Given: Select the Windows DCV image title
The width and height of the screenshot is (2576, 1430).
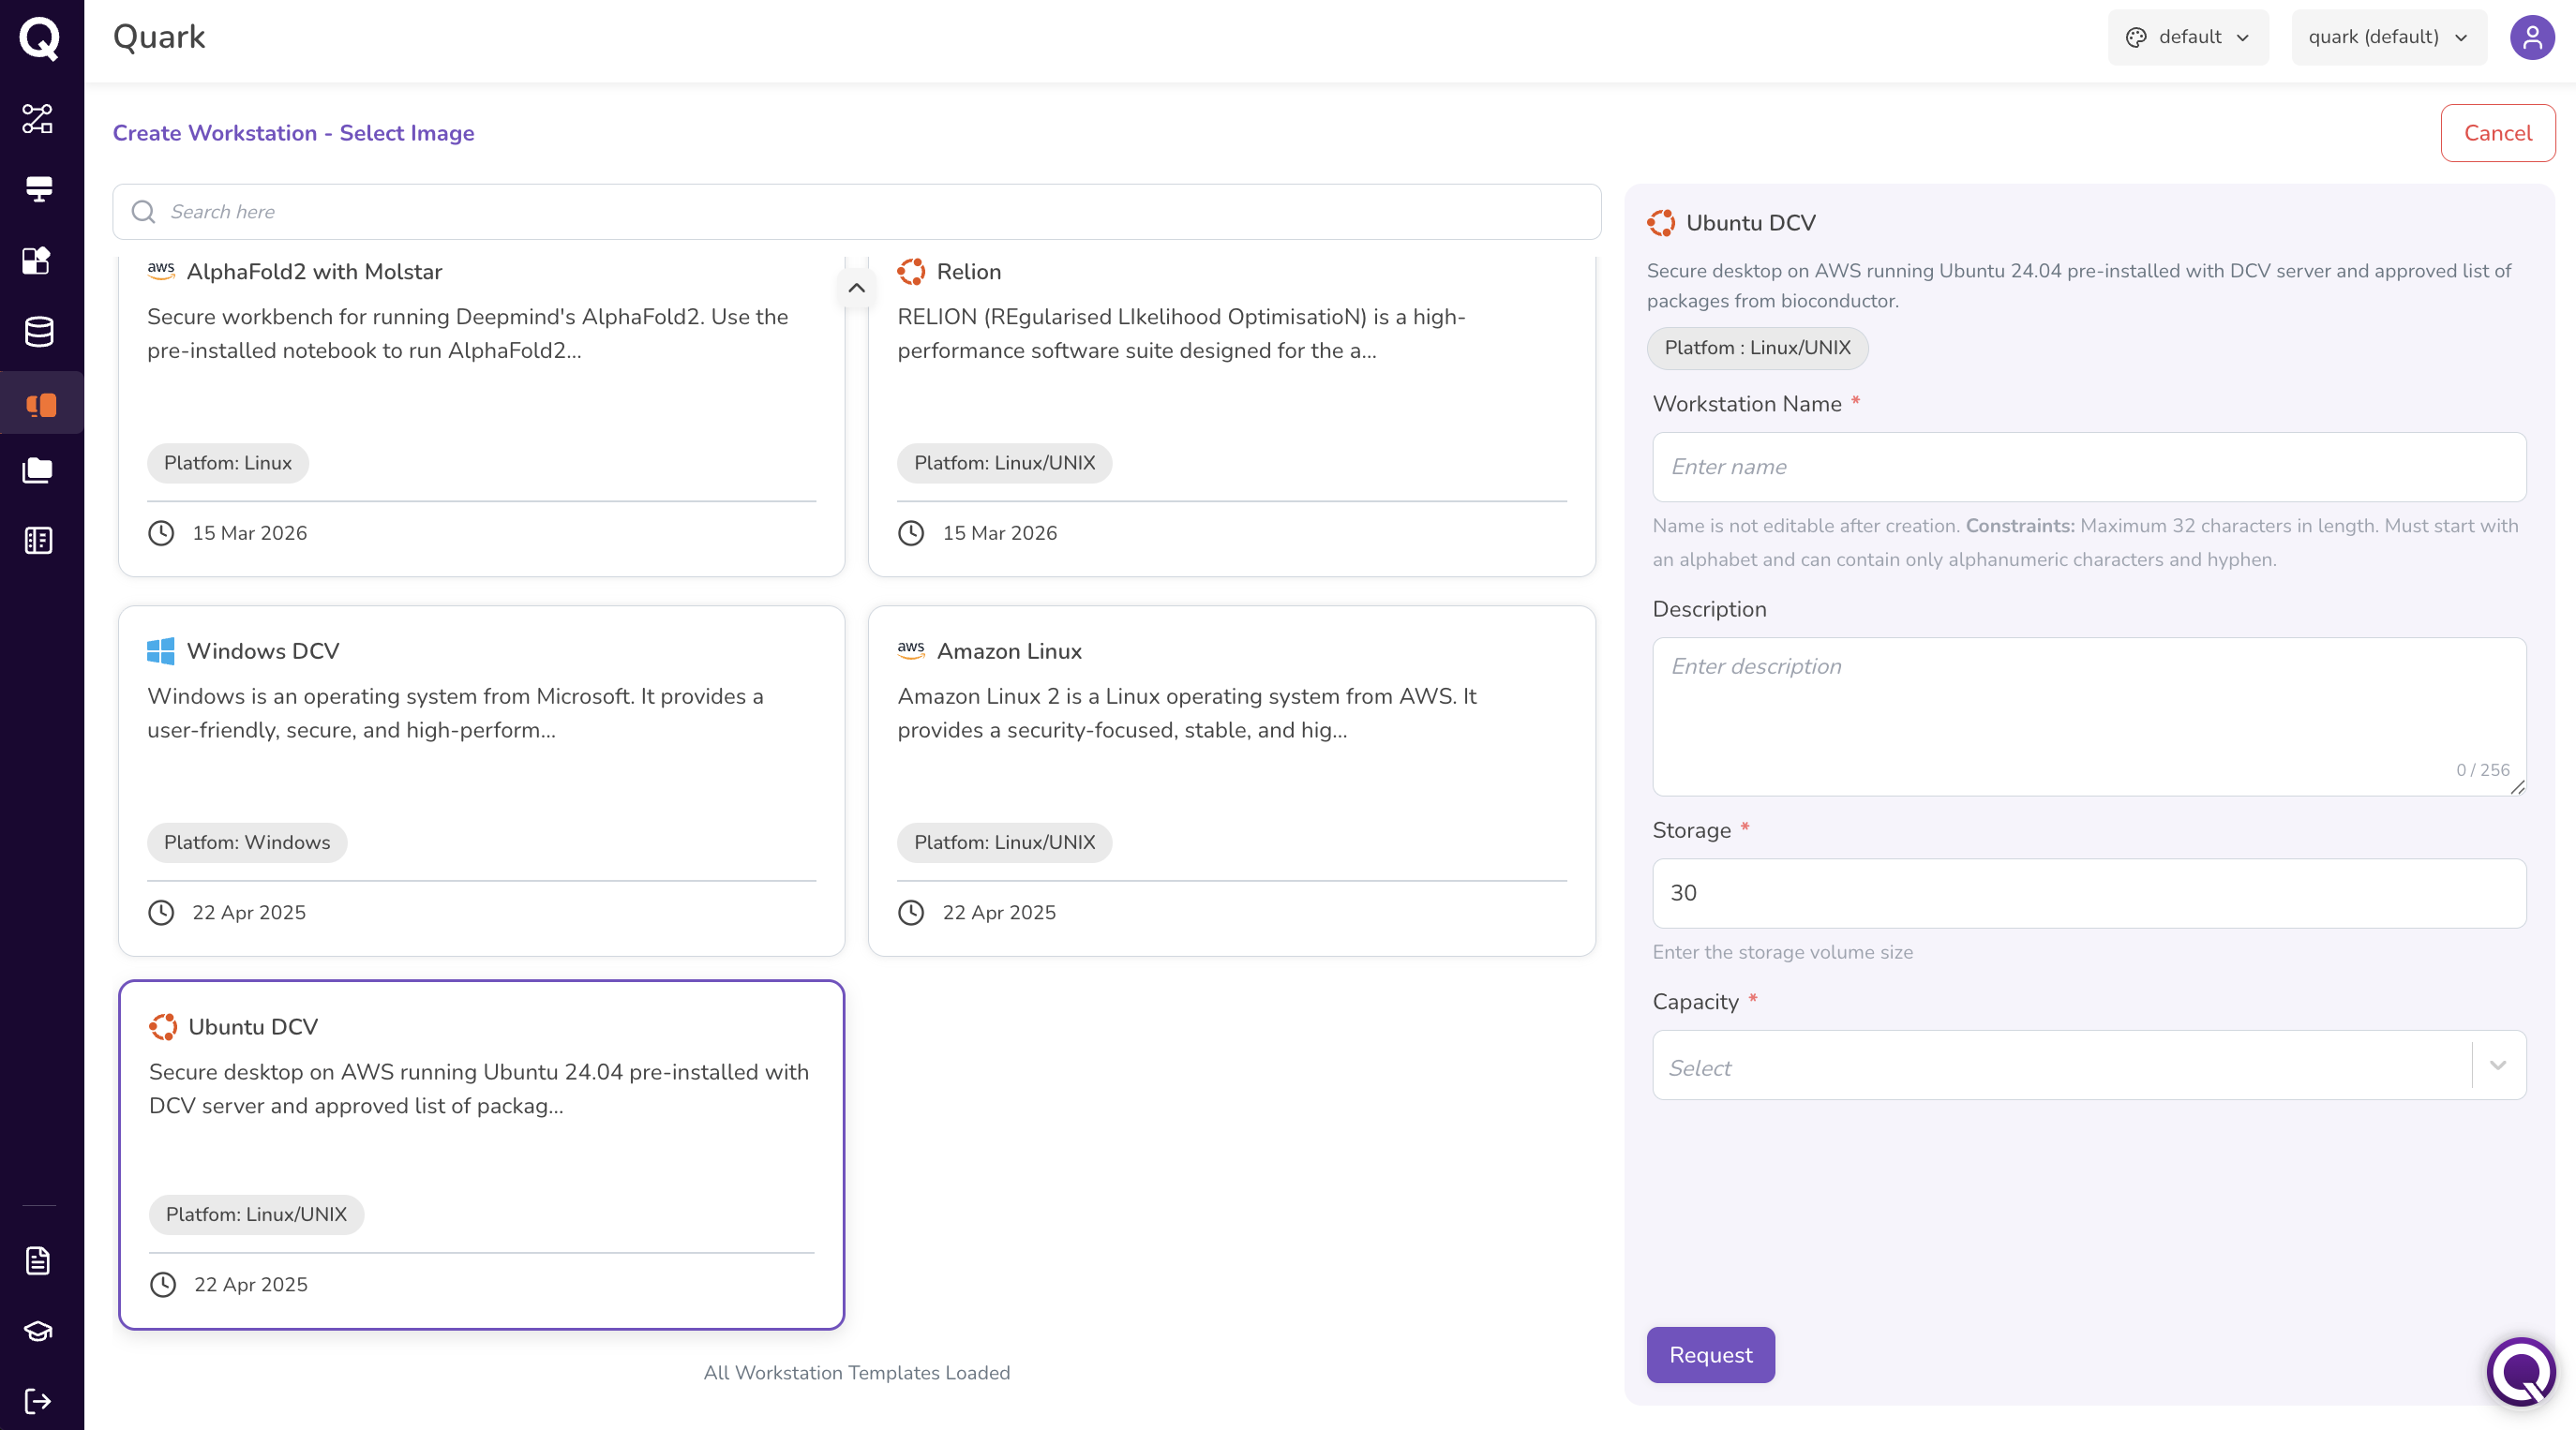Looking at the screenshot, I should coord(263,651).
